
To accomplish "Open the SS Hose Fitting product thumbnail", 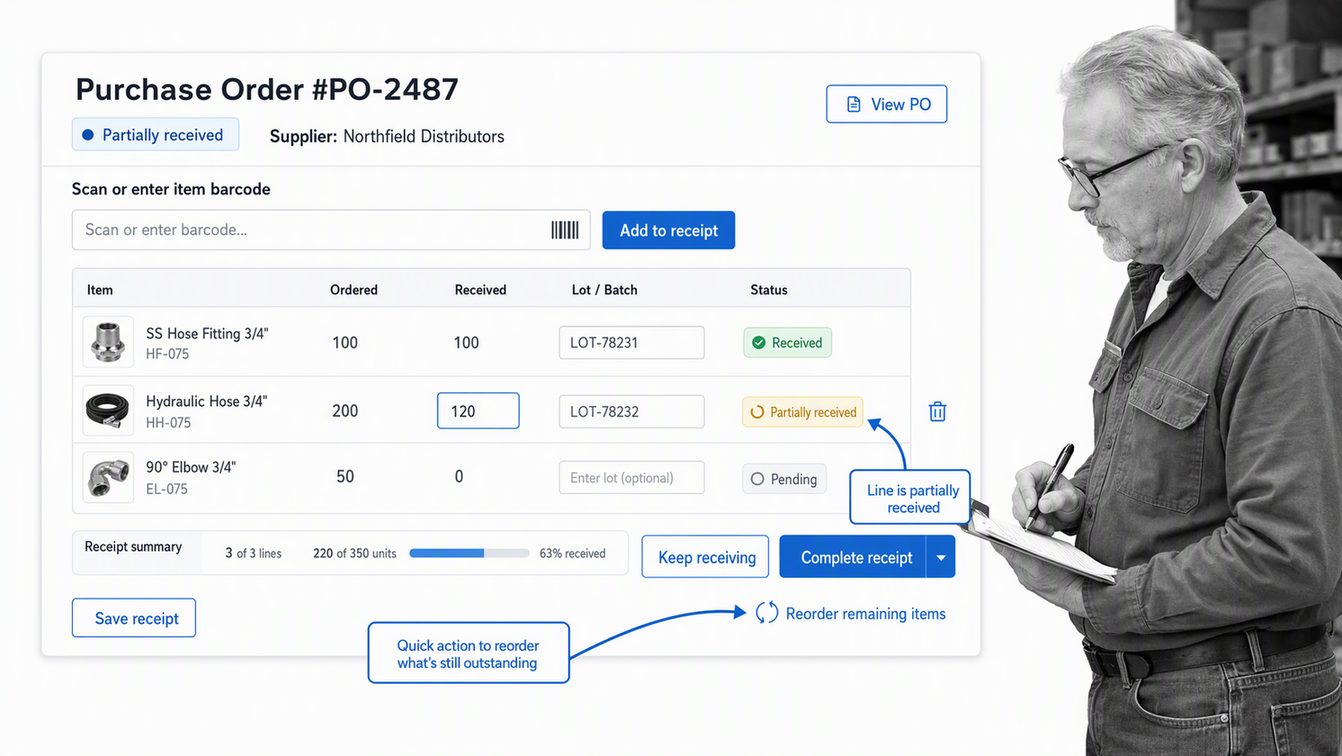I will (108, 342).
